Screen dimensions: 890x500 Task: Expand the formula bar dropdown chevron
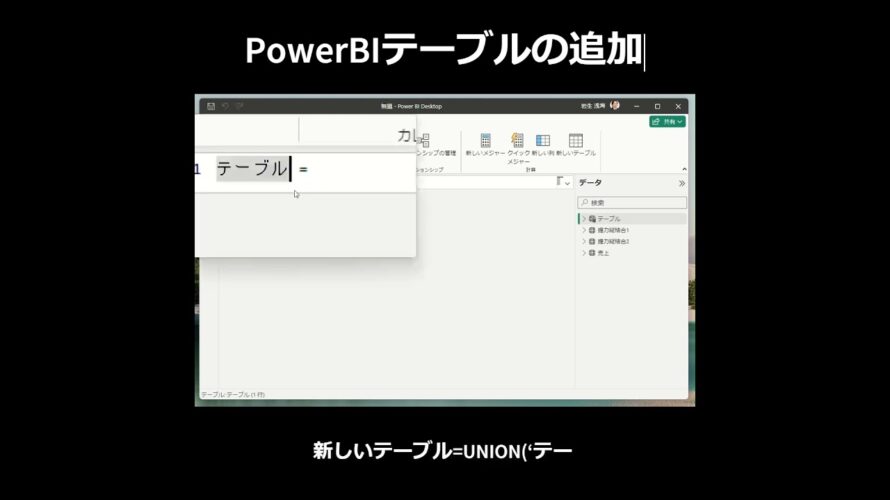coord(567,183)
